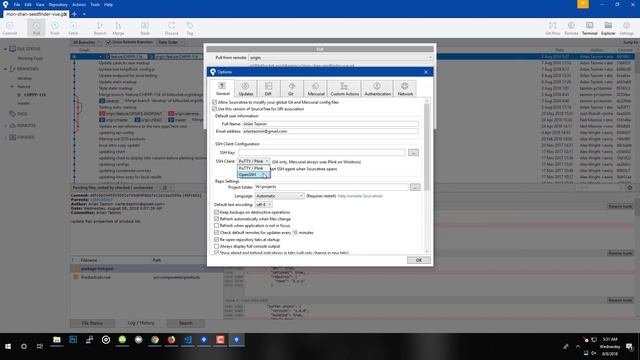The width and height of the screenshot is (640, 360).
Task: Open the Repository menu
Action: point(58,4)
